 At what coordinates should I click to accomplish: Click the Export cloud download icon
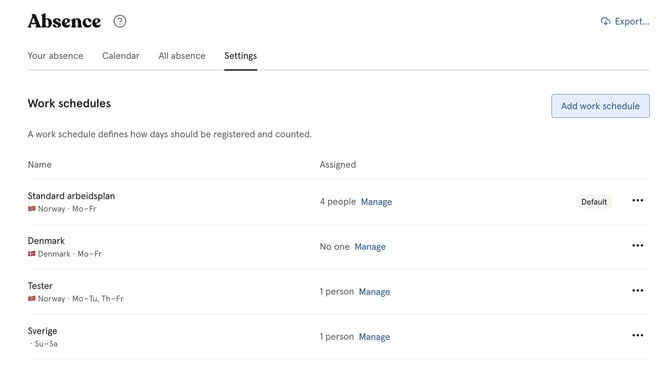[605, 21]
